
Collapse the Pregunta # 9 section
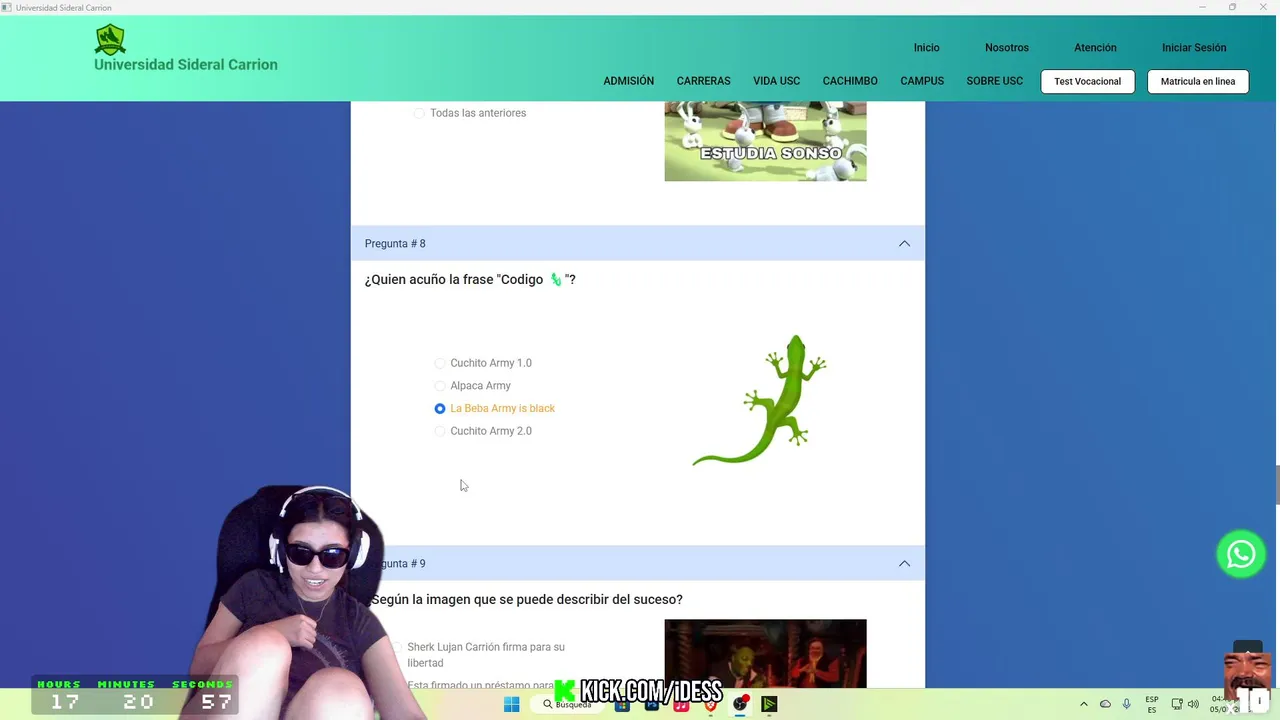click(x=904, y=564)
